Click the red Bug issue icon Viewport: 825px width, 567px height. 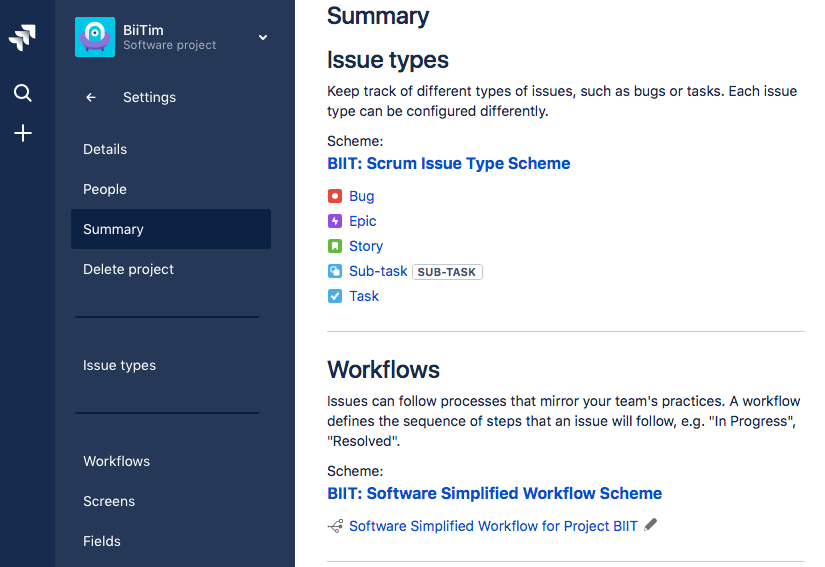pos(335,196)
